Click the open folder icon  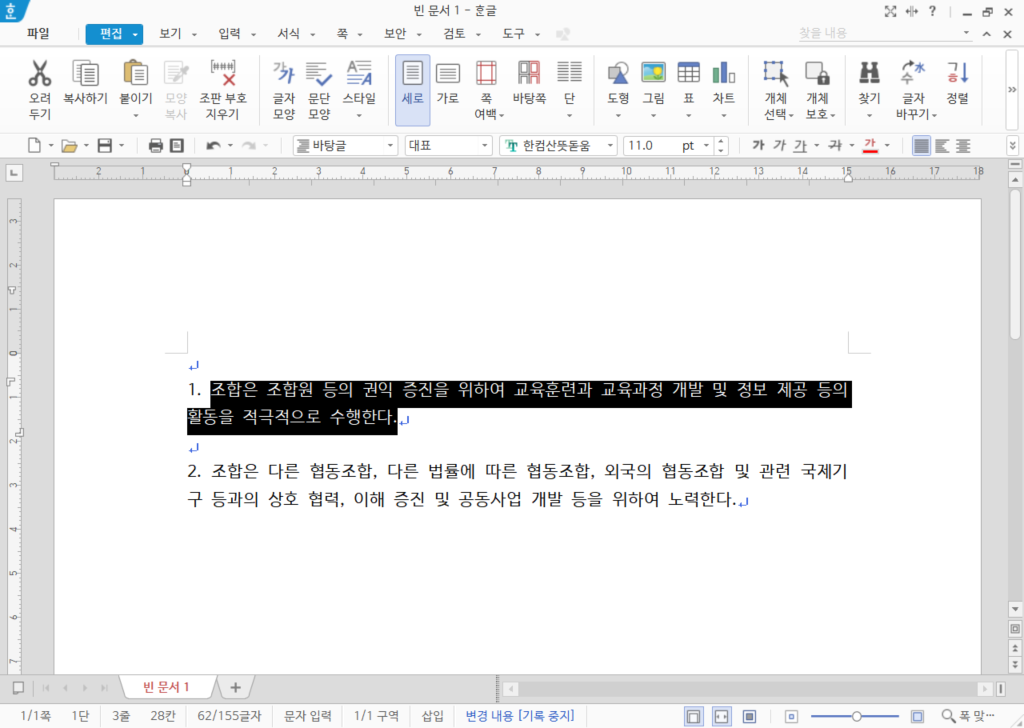[x=69, y=146]
